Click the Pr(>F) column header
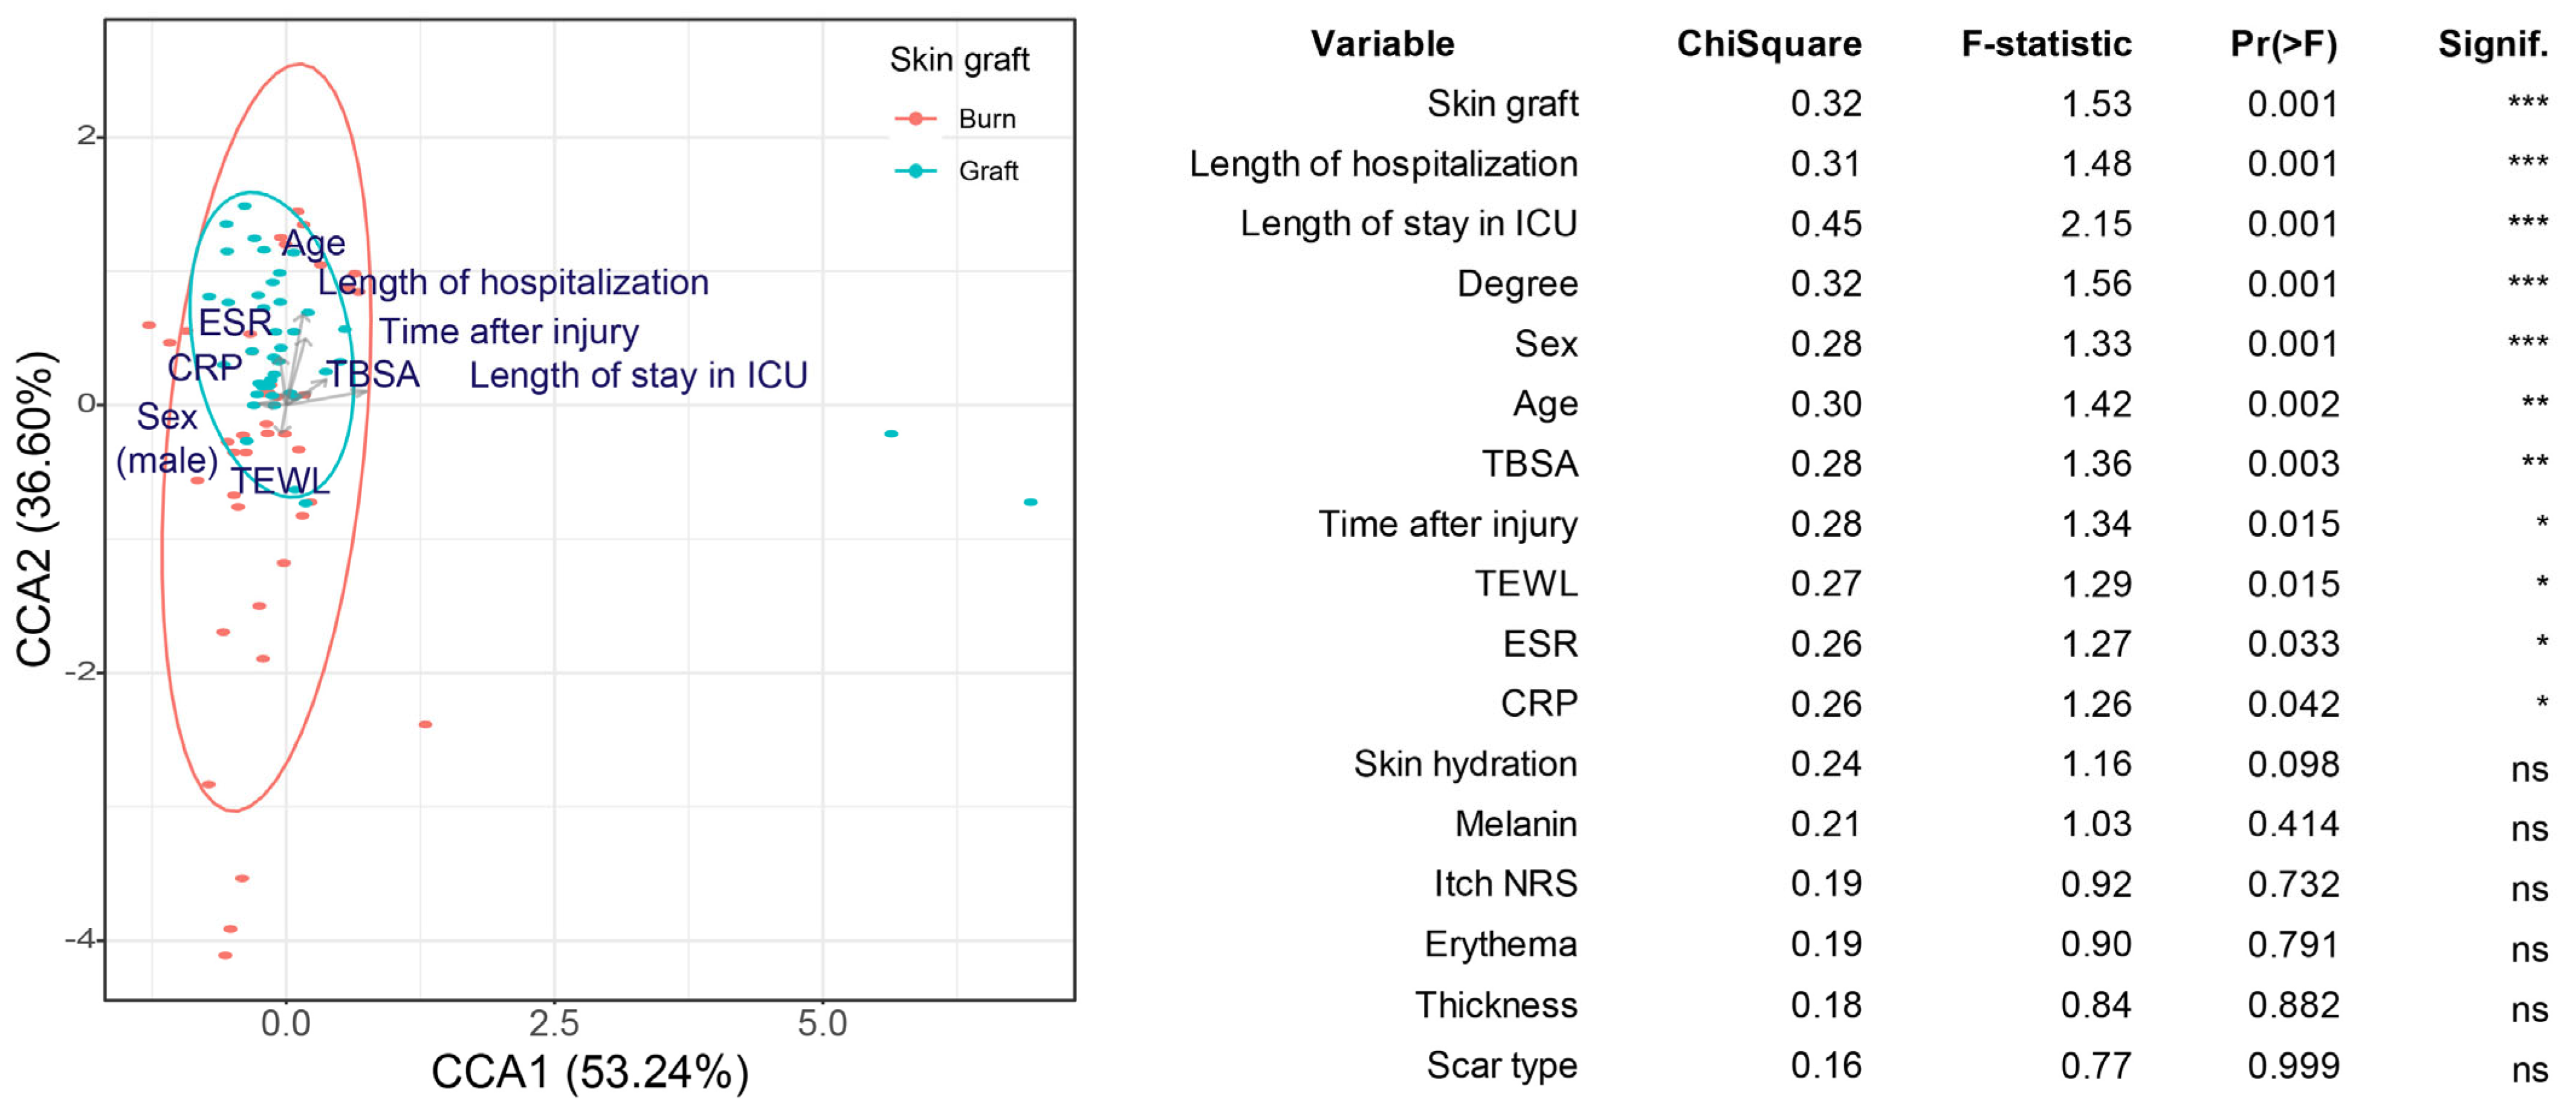The height and width of the screenshot is (1108, 2576). (2283, 44)
